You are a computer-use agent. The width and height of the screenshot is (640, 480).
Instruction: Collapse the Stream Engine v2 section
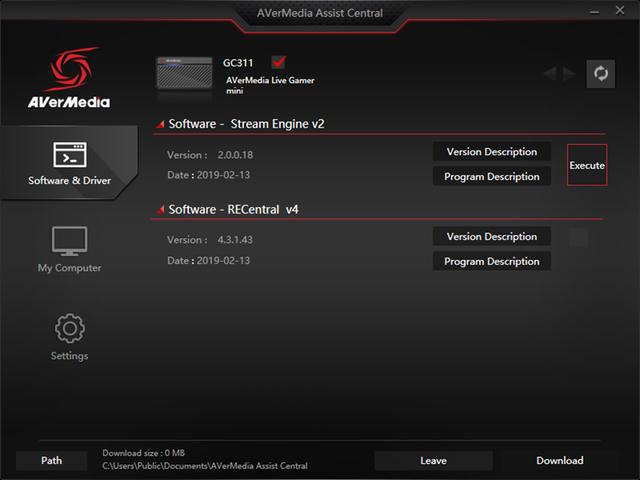(x=160, y=124)
